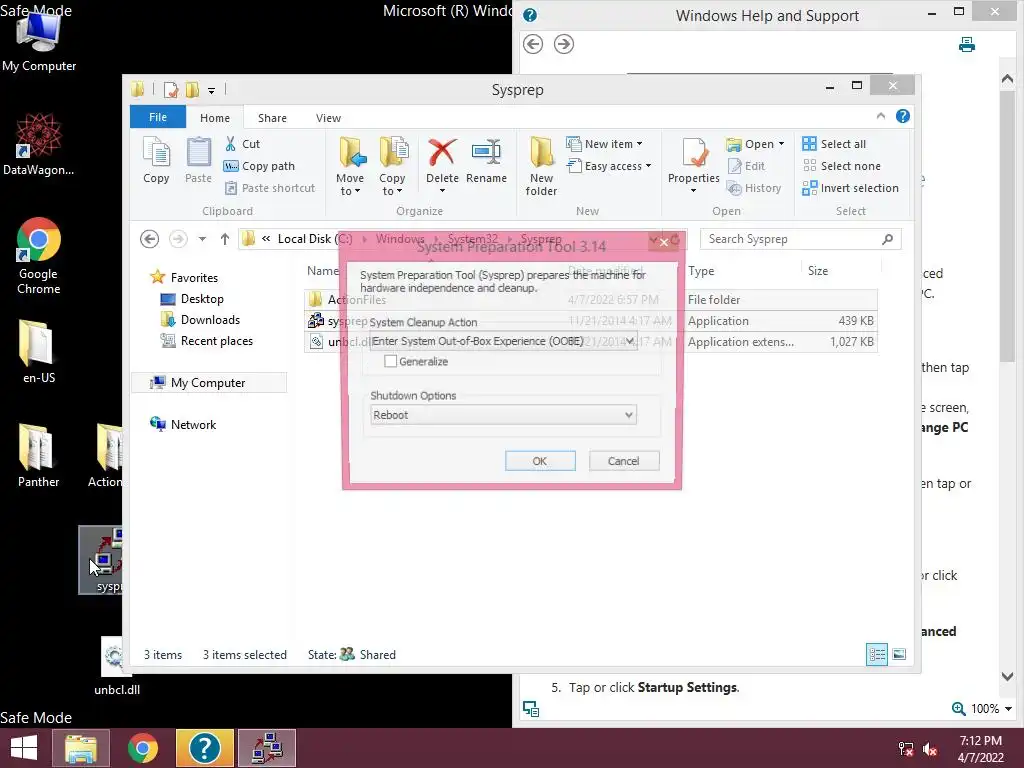
Task: Open the Move to menu
Action: coord(351,166)
